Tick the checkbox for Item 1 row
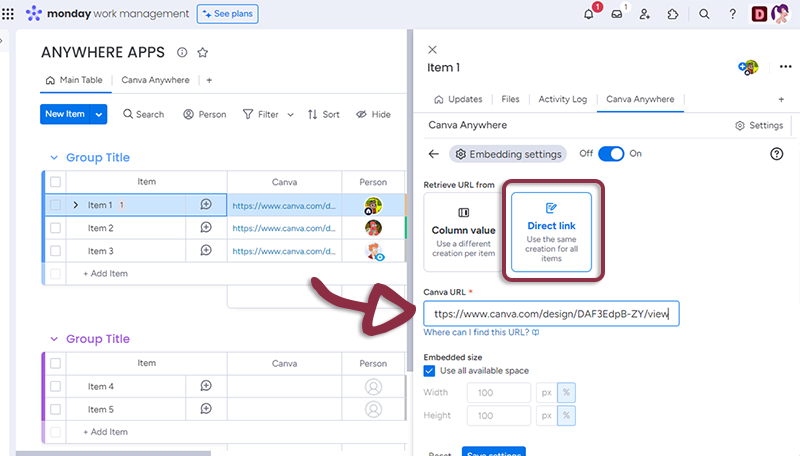Viewport: 800px width, 456px height. click(56, 204)
